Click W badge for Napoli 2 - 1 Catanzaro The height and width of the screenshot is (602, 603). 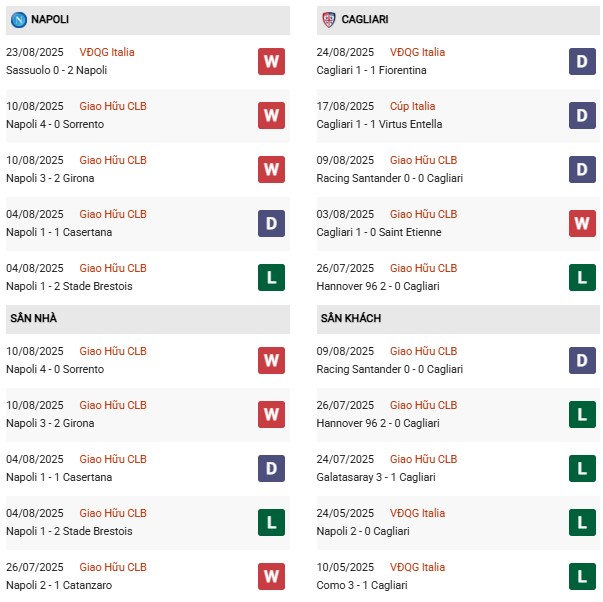click(271, 576)
